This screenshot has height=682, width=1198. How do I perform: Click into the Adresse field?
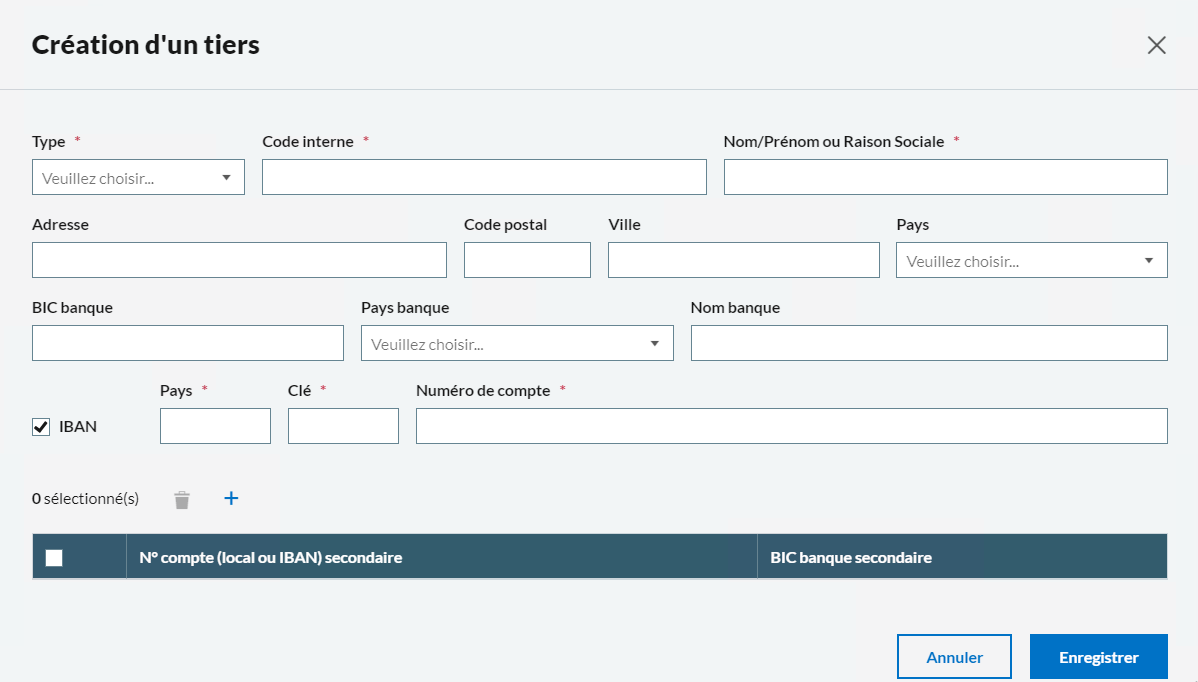tap(239, 261)
